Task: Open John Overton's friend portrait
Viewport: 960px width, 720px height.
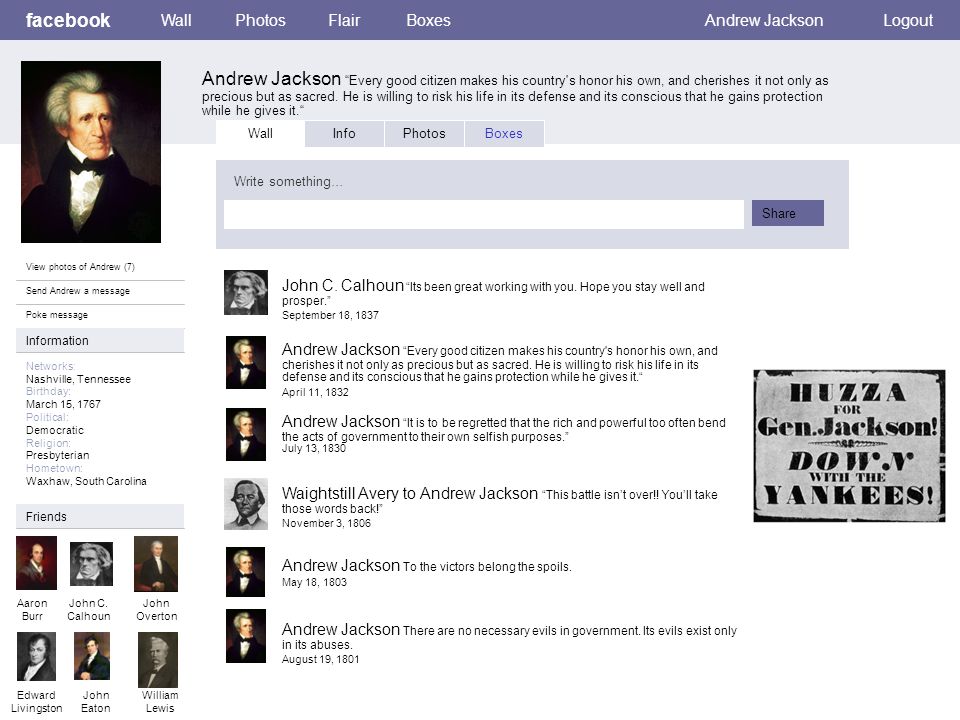Action: (156, 564)
